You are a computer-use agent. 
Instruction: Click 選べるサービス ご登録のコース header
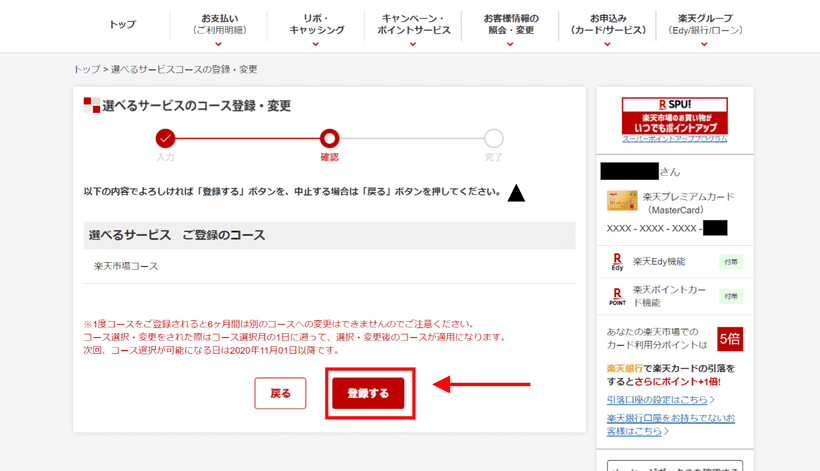point(329,235)
